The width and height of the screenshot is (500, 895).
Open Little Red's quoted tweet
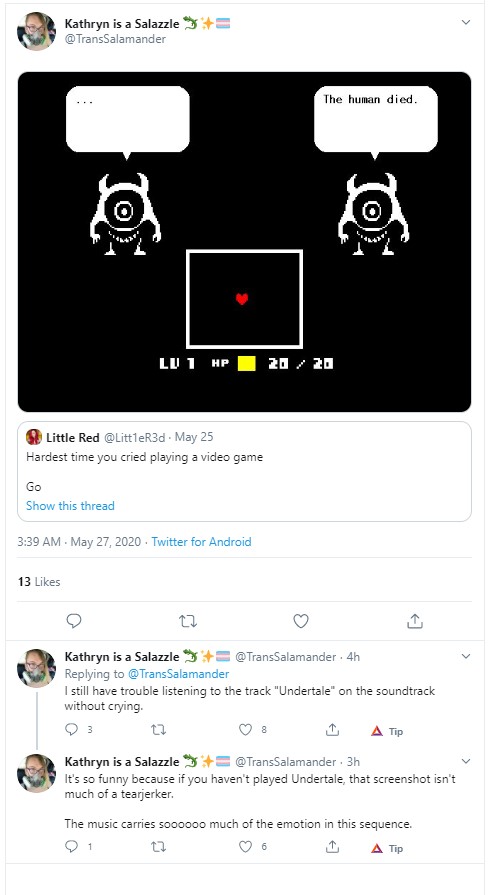(x=244, y=471)
